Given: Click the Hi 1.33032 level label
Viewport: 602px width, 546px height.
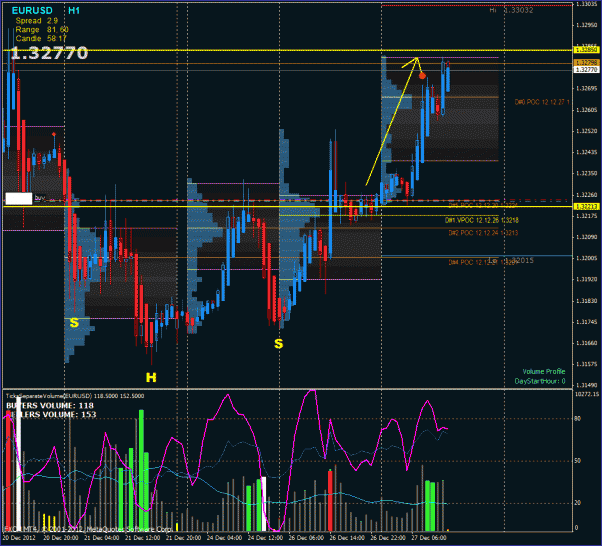Looking at the screenshot, I should 511,10.
